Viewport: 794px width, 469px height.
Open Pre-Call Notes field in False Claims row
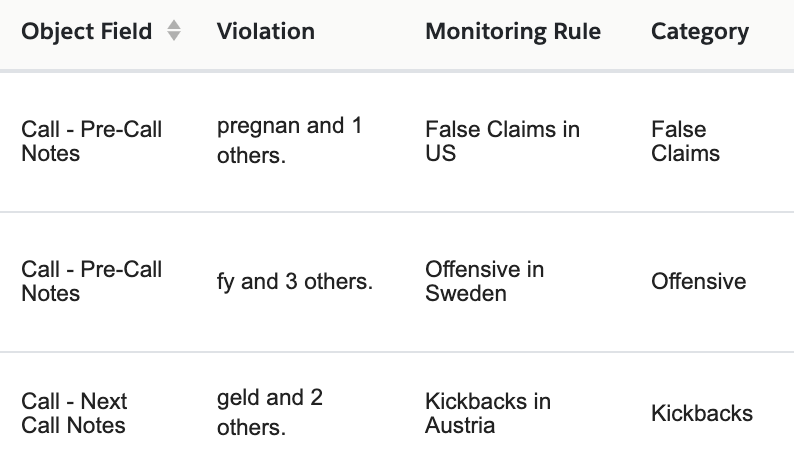coord(91,141)
